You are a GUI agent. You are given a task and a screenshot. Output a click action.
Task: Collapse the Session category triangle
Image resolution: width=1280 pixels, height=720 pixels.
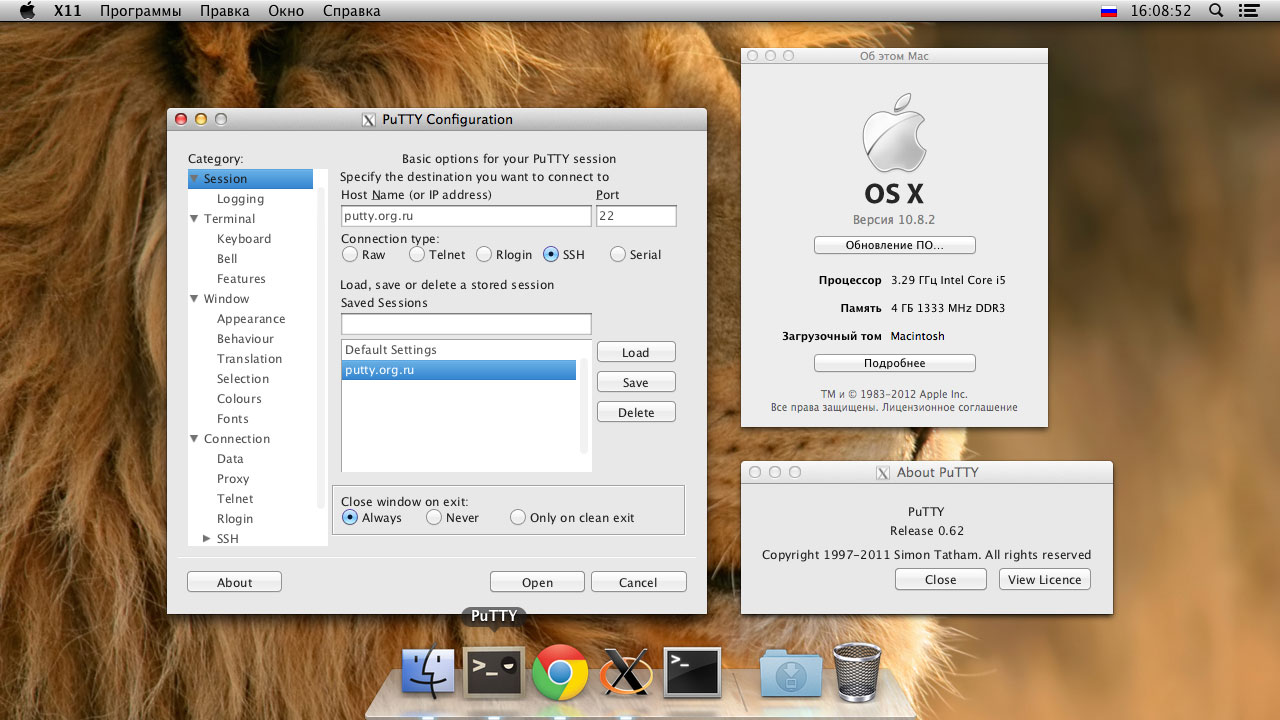click(194, 179)
